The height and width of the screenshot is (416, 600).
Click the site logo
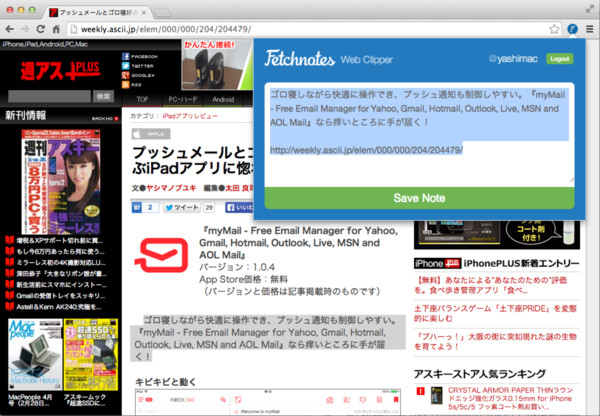point(60,70)
